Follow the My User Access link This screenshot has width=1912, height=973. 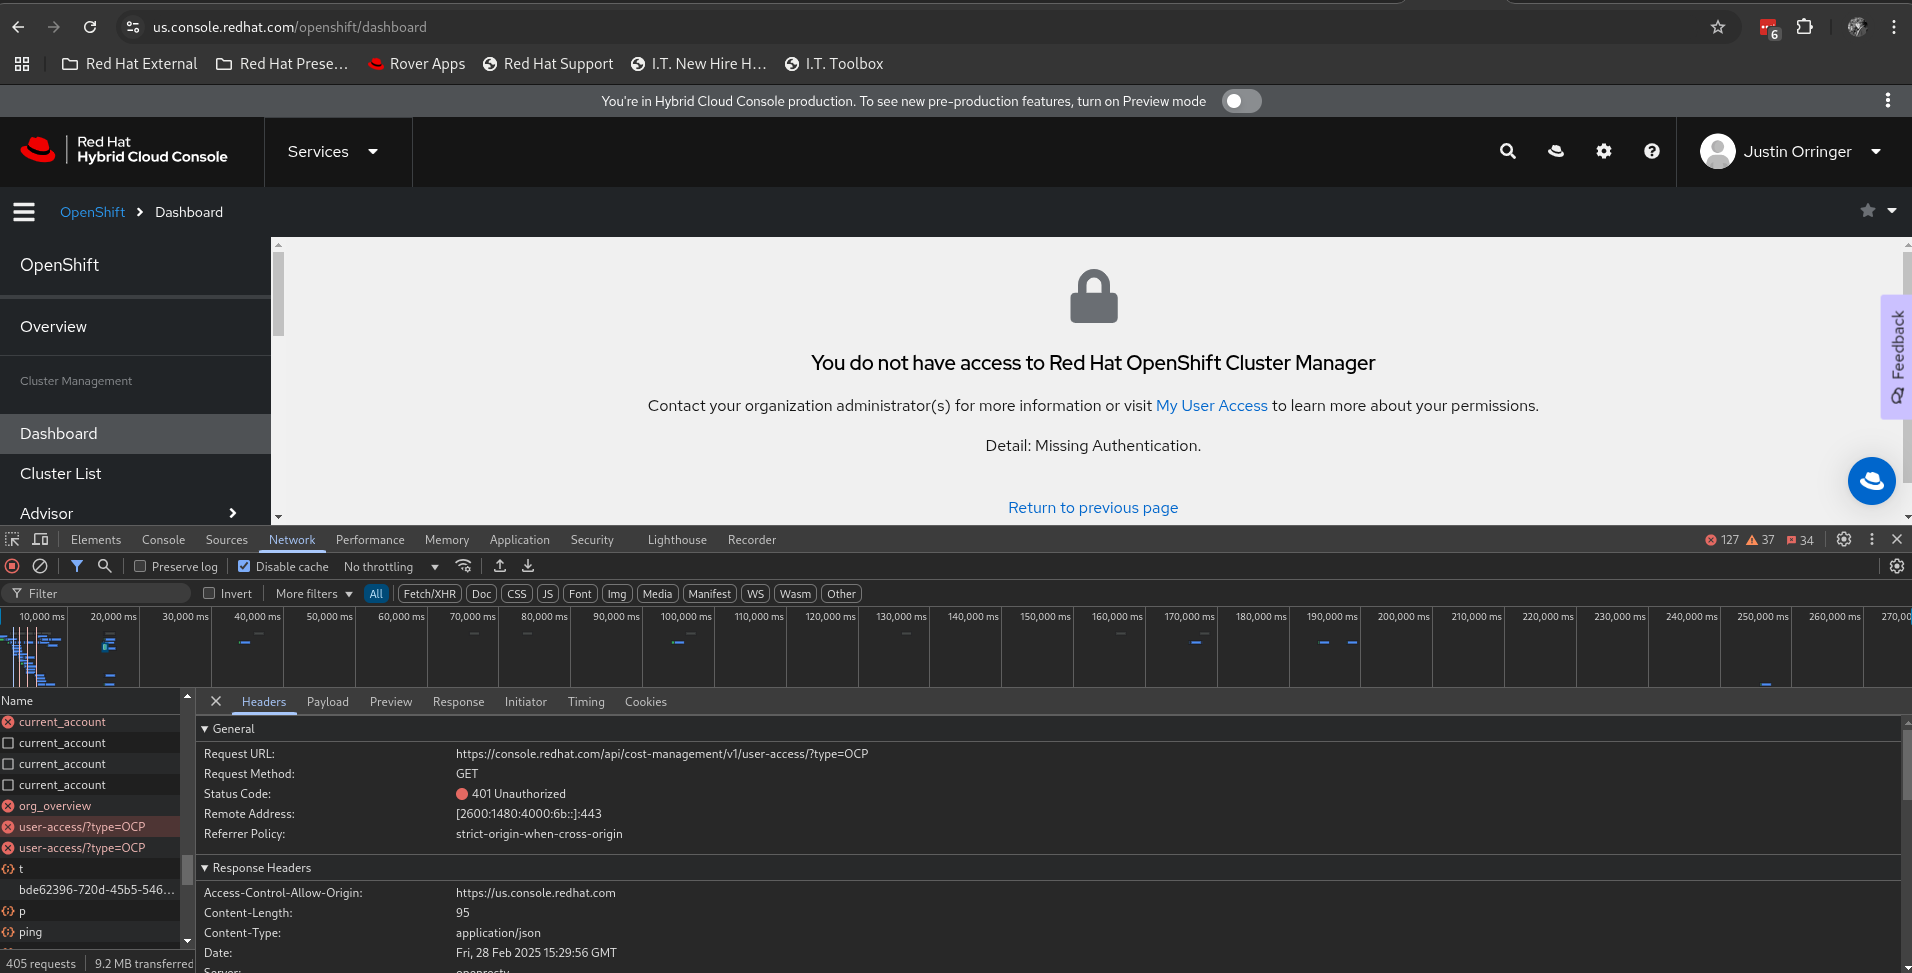pos(1212,406)
